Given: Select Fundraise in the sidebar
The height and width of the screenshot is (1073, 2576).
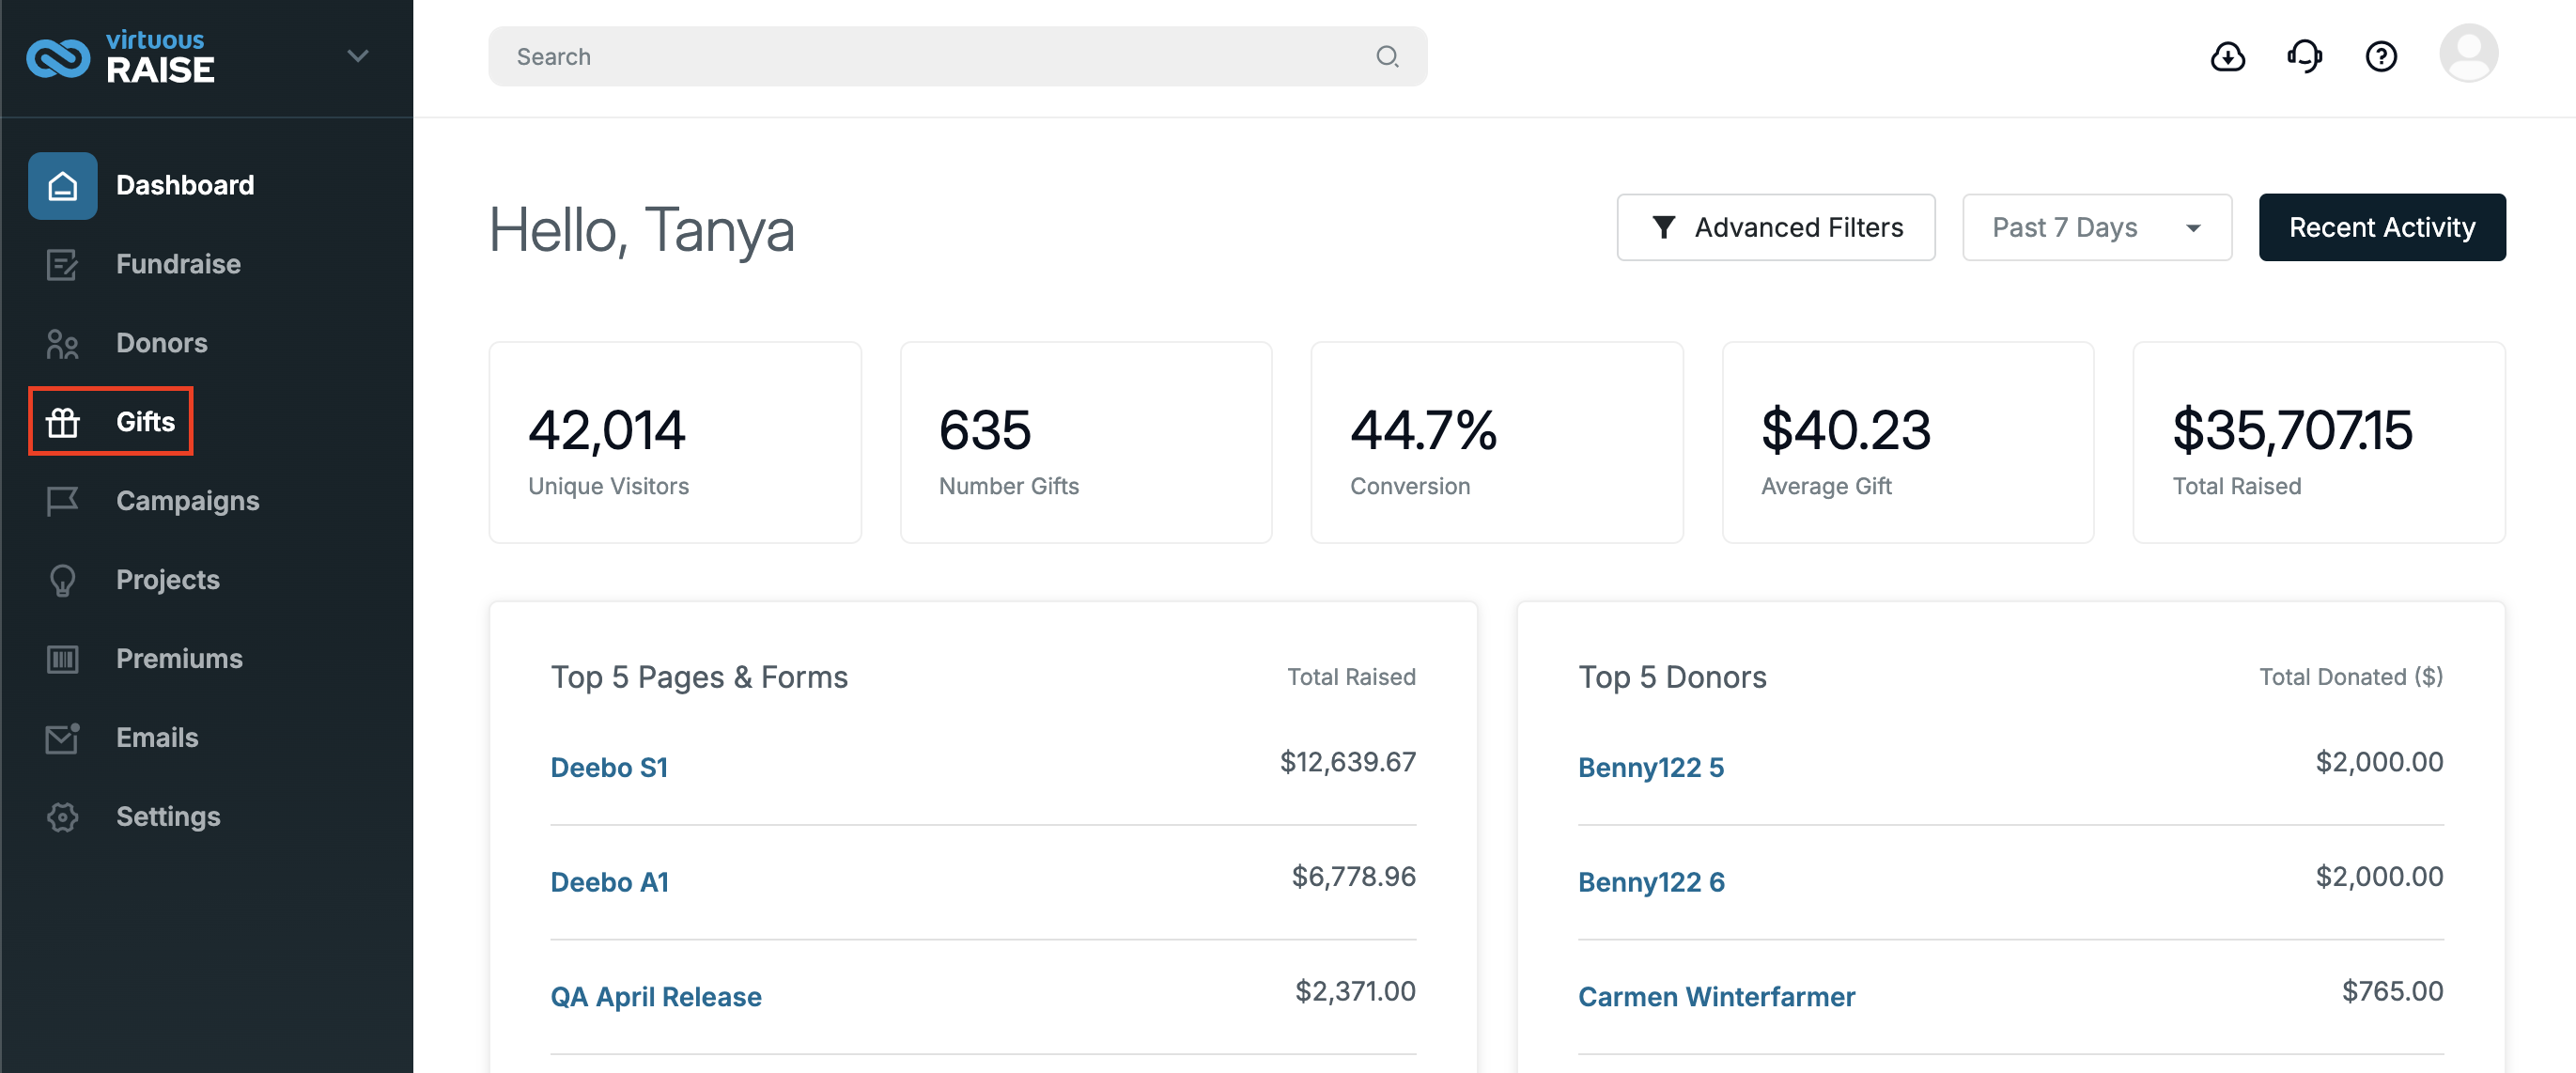Looking at the screenshot, I should pyautogui.click(x=178, y=264).
